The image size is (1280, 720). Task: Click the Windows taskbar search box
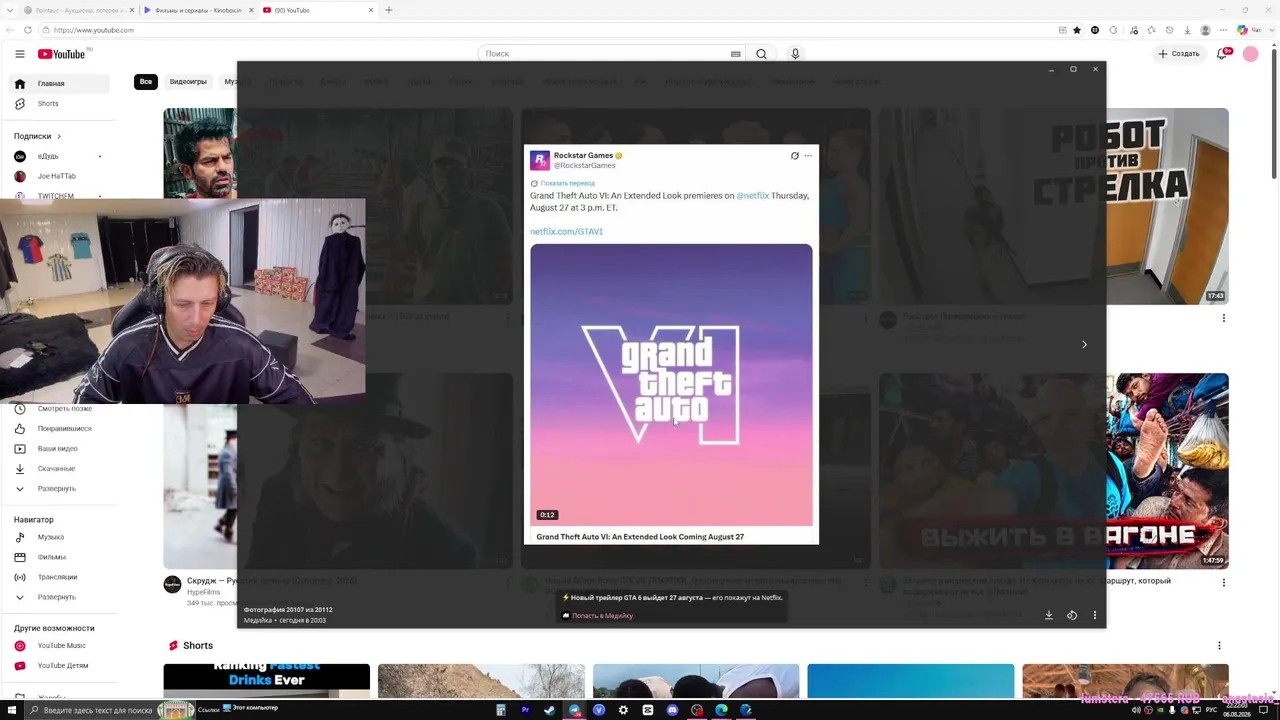[89, 710]
